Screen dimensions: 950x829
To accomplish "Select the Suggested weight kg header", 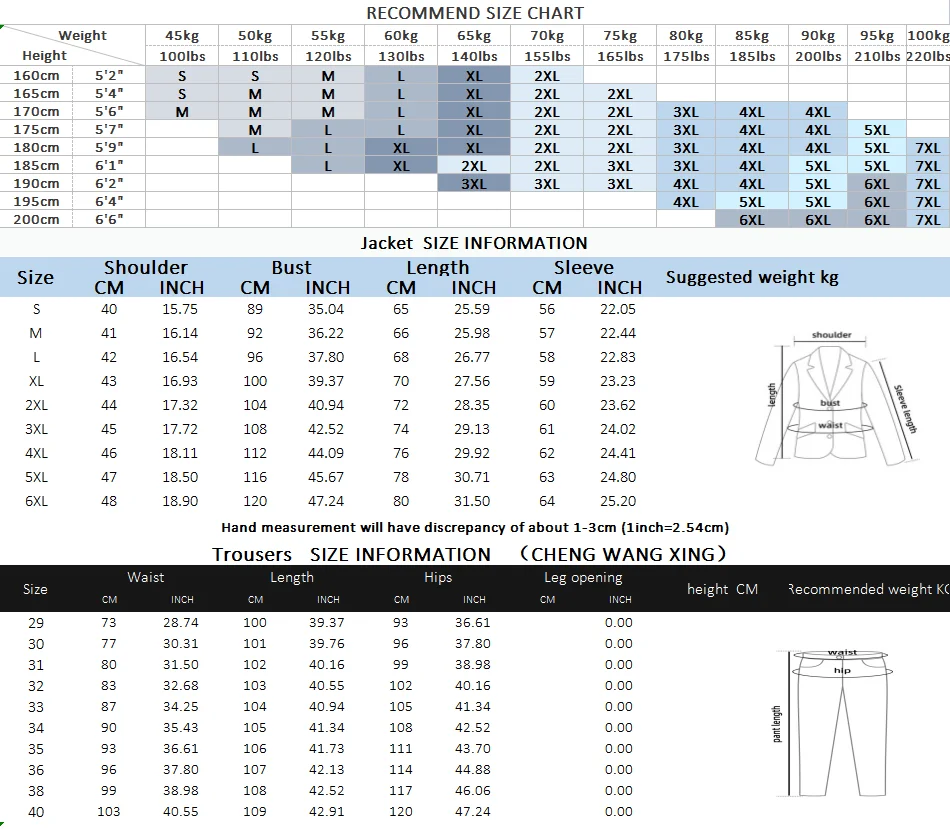I will point(752,277).
